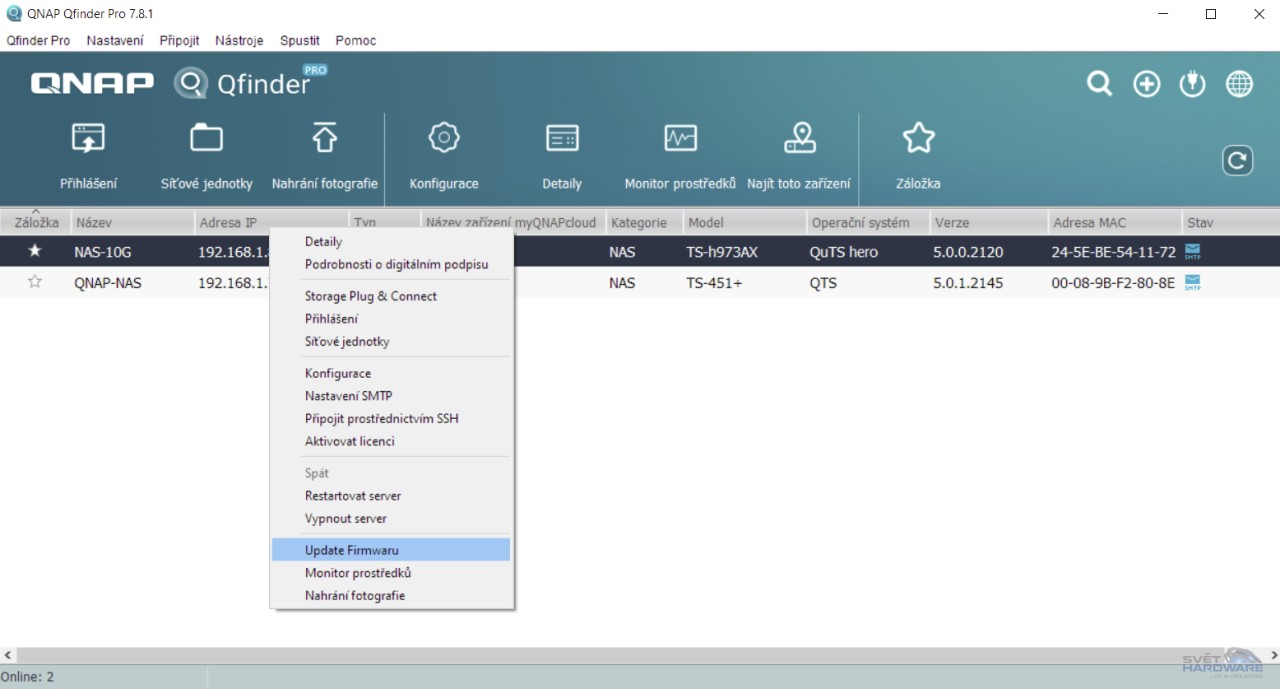Click the Přihlášení toolbar icon

pos(88,155)
